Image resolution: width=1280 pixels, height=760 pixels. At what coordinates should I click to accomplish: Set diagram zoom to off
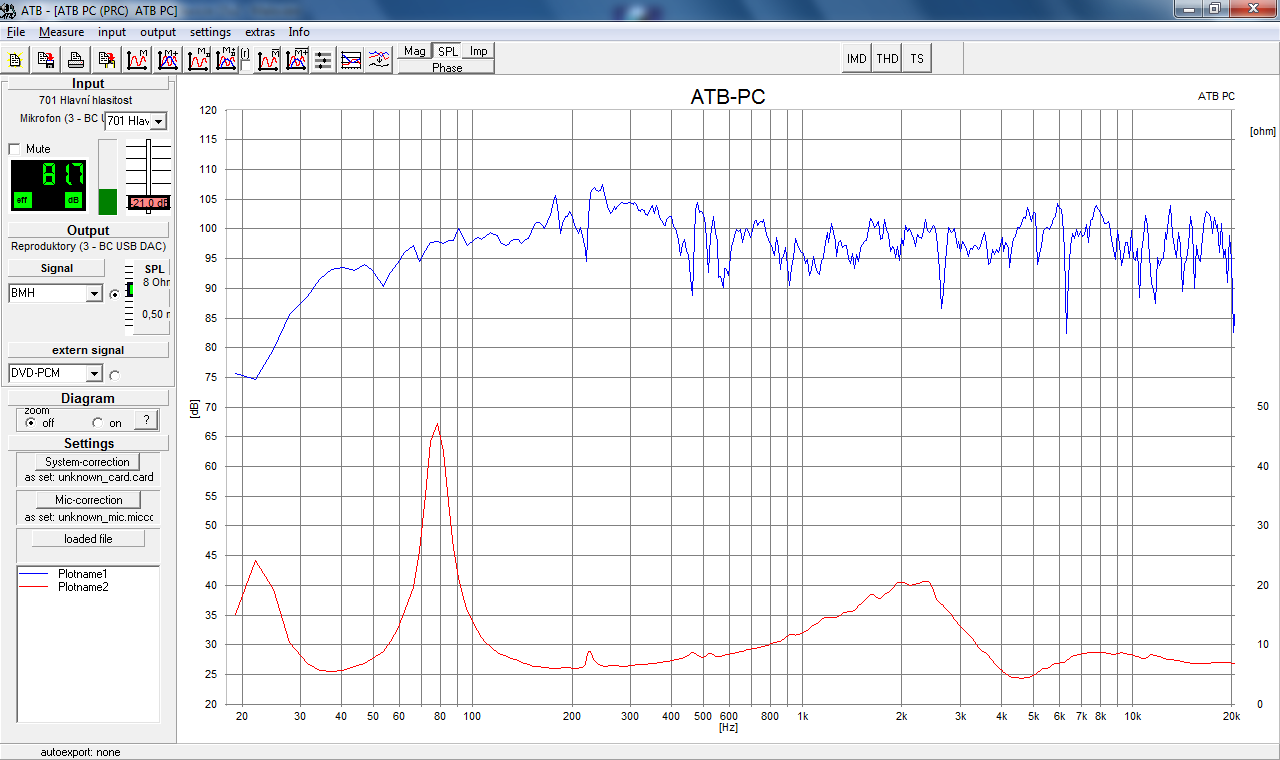[x=31, y=423]
